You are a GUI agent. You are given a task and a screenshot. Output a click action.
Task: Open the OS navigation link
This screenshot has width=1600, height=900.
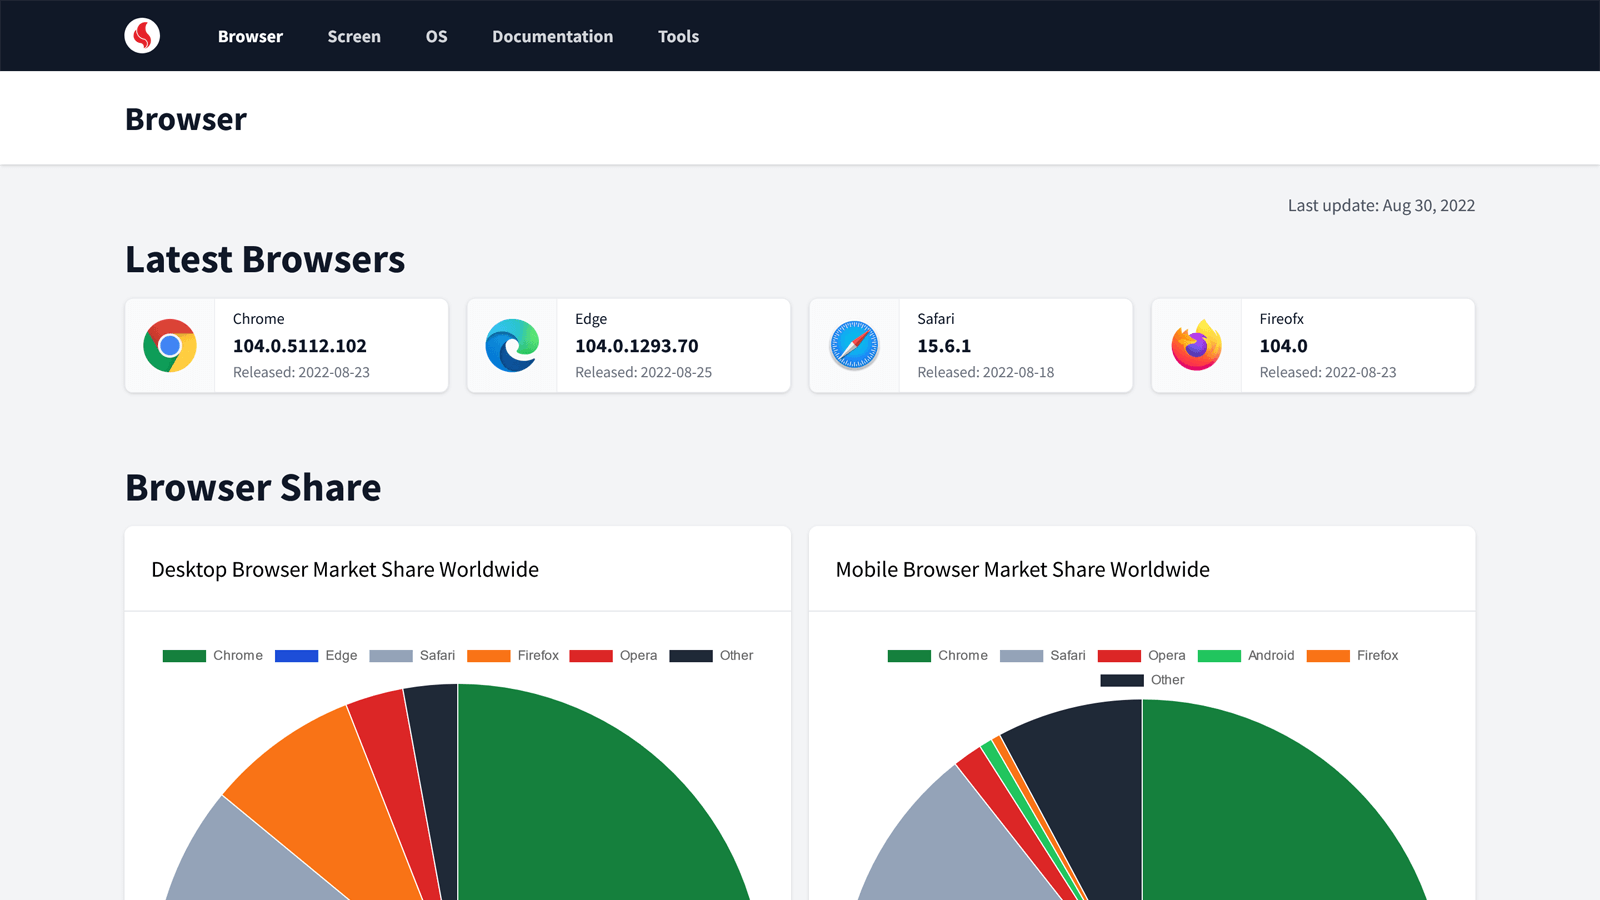click(x=436, y=36)
